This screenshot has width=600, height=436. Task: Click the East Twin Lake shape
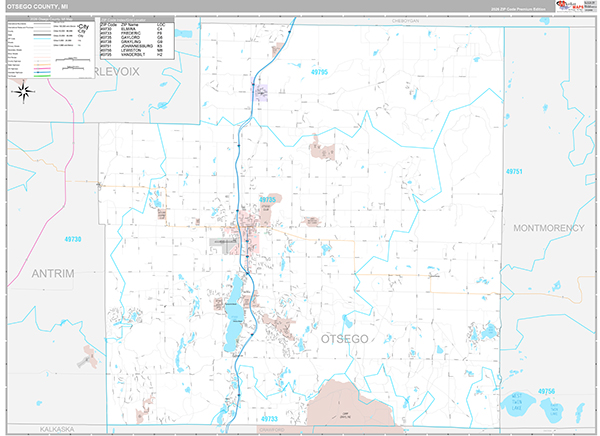[x=553, y=410]
